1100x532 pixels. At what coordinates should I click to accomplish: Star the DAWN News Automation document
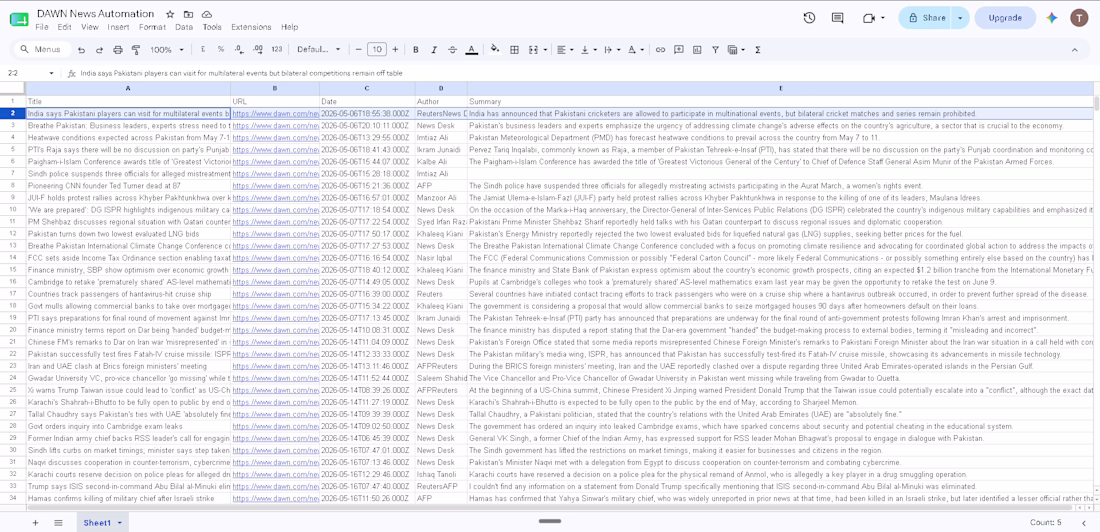(x=170, y=14)
